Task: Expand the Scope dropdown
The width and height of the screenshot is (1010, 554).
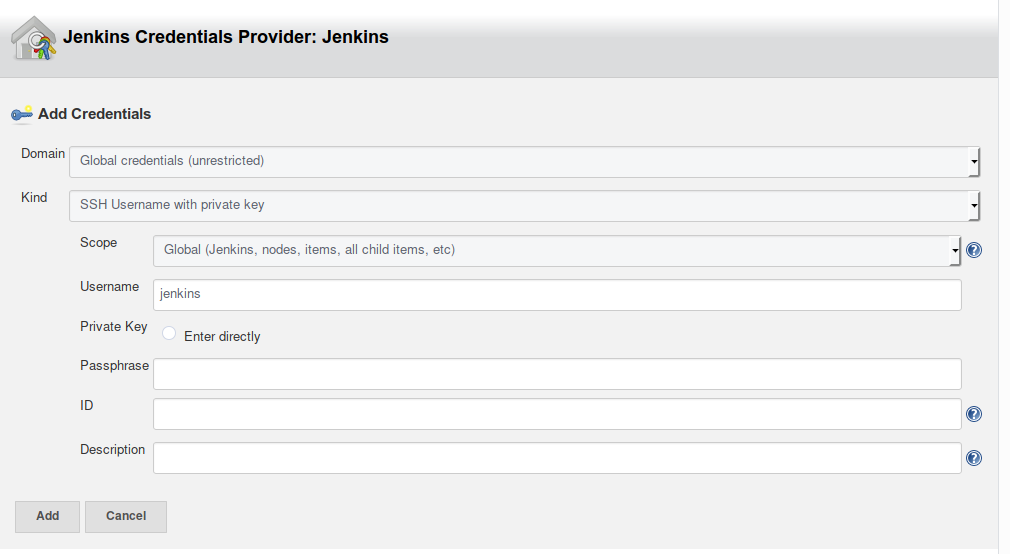Action: point(556,250)
